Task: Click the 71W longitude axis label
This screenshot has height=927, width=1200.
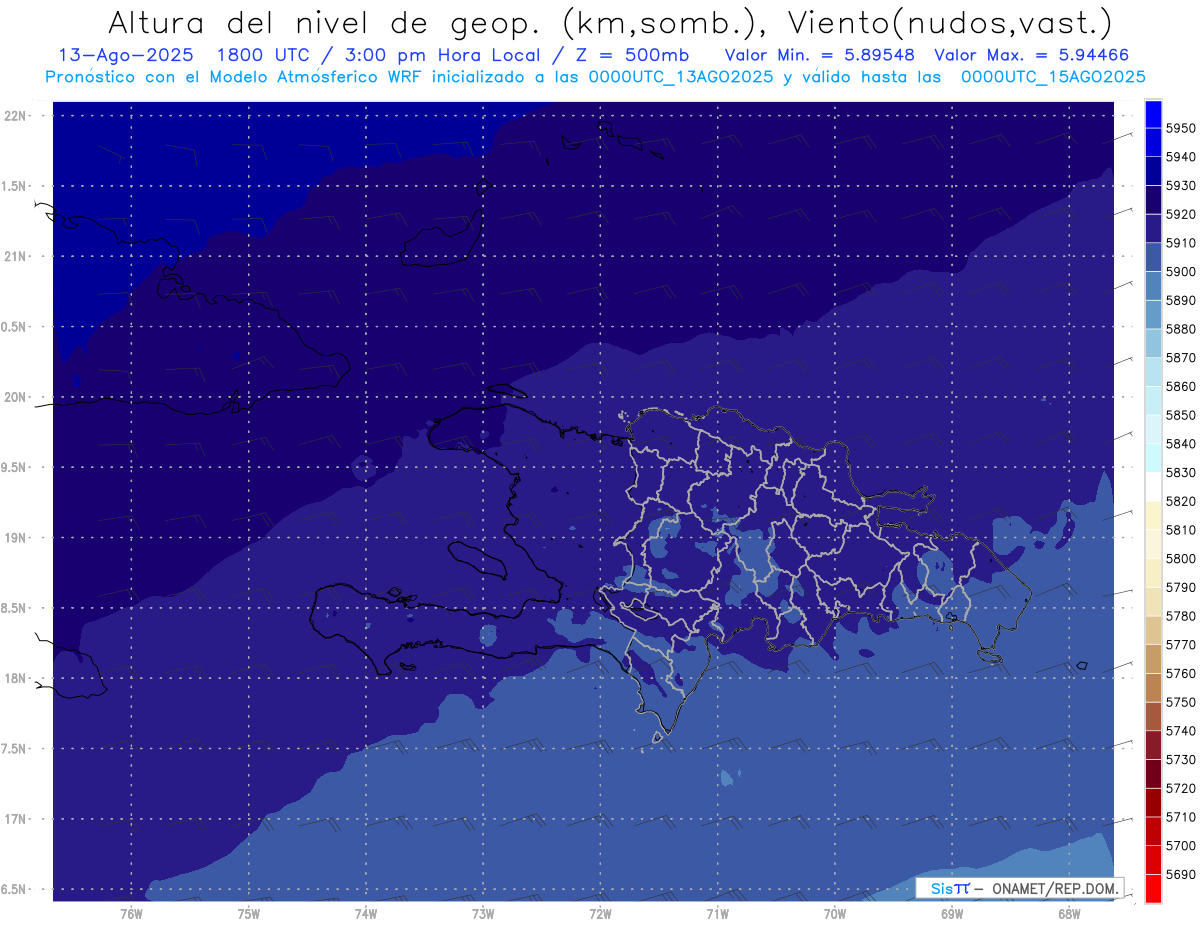Action: tap(717, 913)
